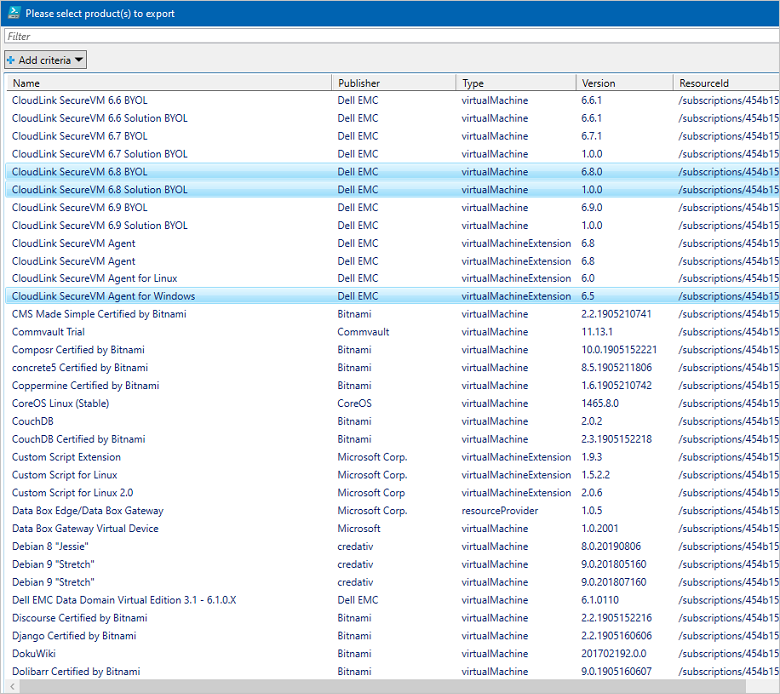Click the Commvault publisher cell

click(363, 332)
